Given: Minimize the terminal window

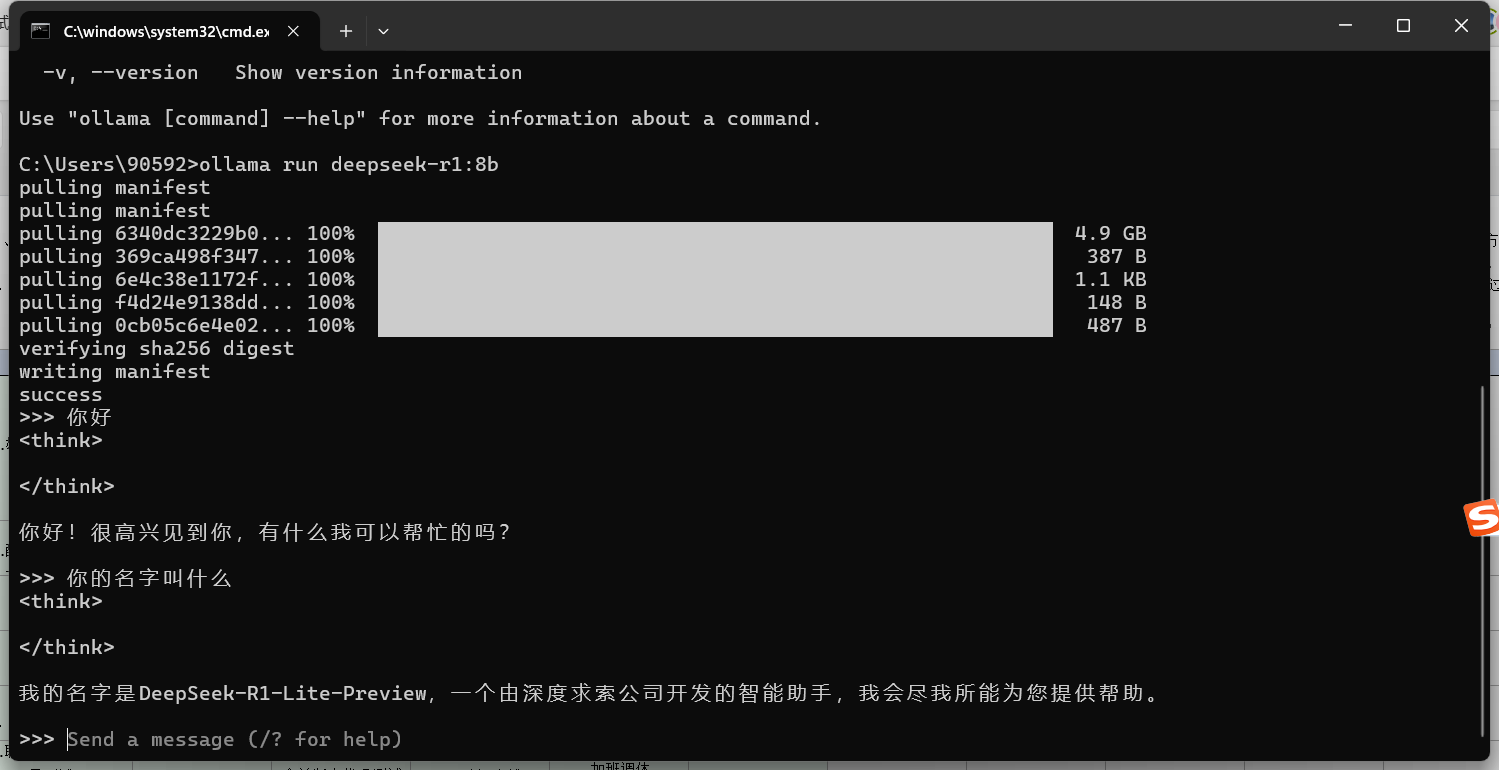Looking at the screenshot, I should [1345, 26].
